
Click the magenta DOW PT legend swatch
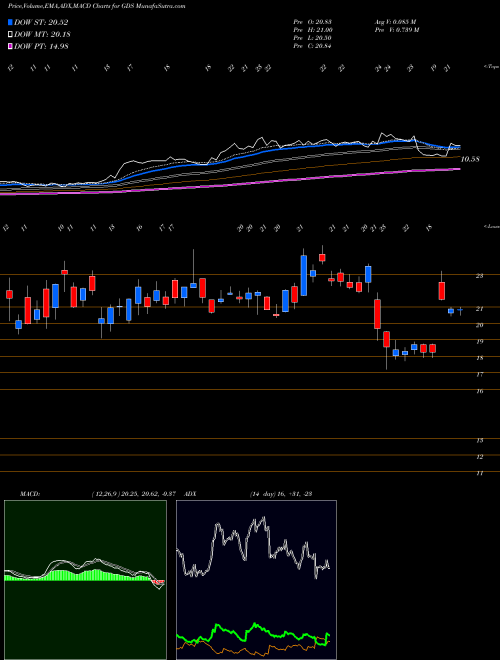click(11, 46)
